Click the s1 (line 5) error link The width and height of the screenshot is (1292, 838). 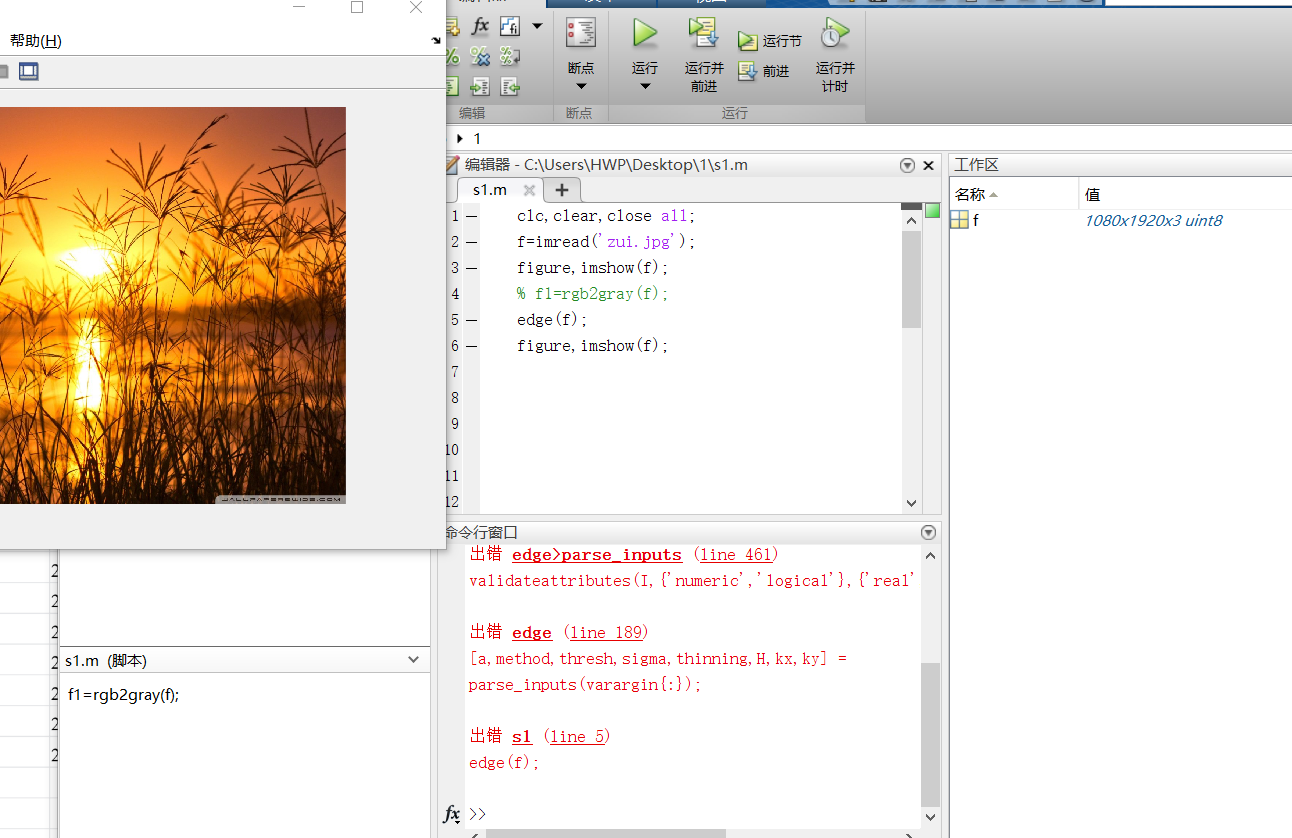(x=521, y=736)
